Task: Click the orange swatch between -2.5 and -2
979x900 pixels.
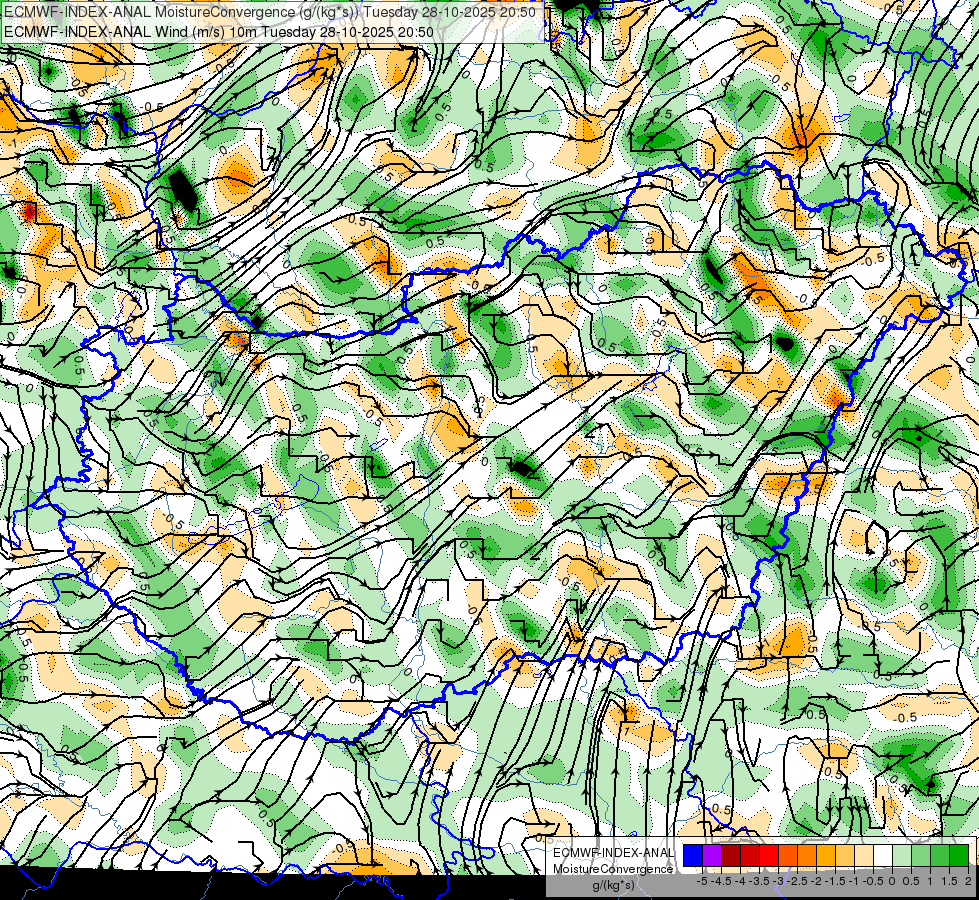Action: coord(807,856)
